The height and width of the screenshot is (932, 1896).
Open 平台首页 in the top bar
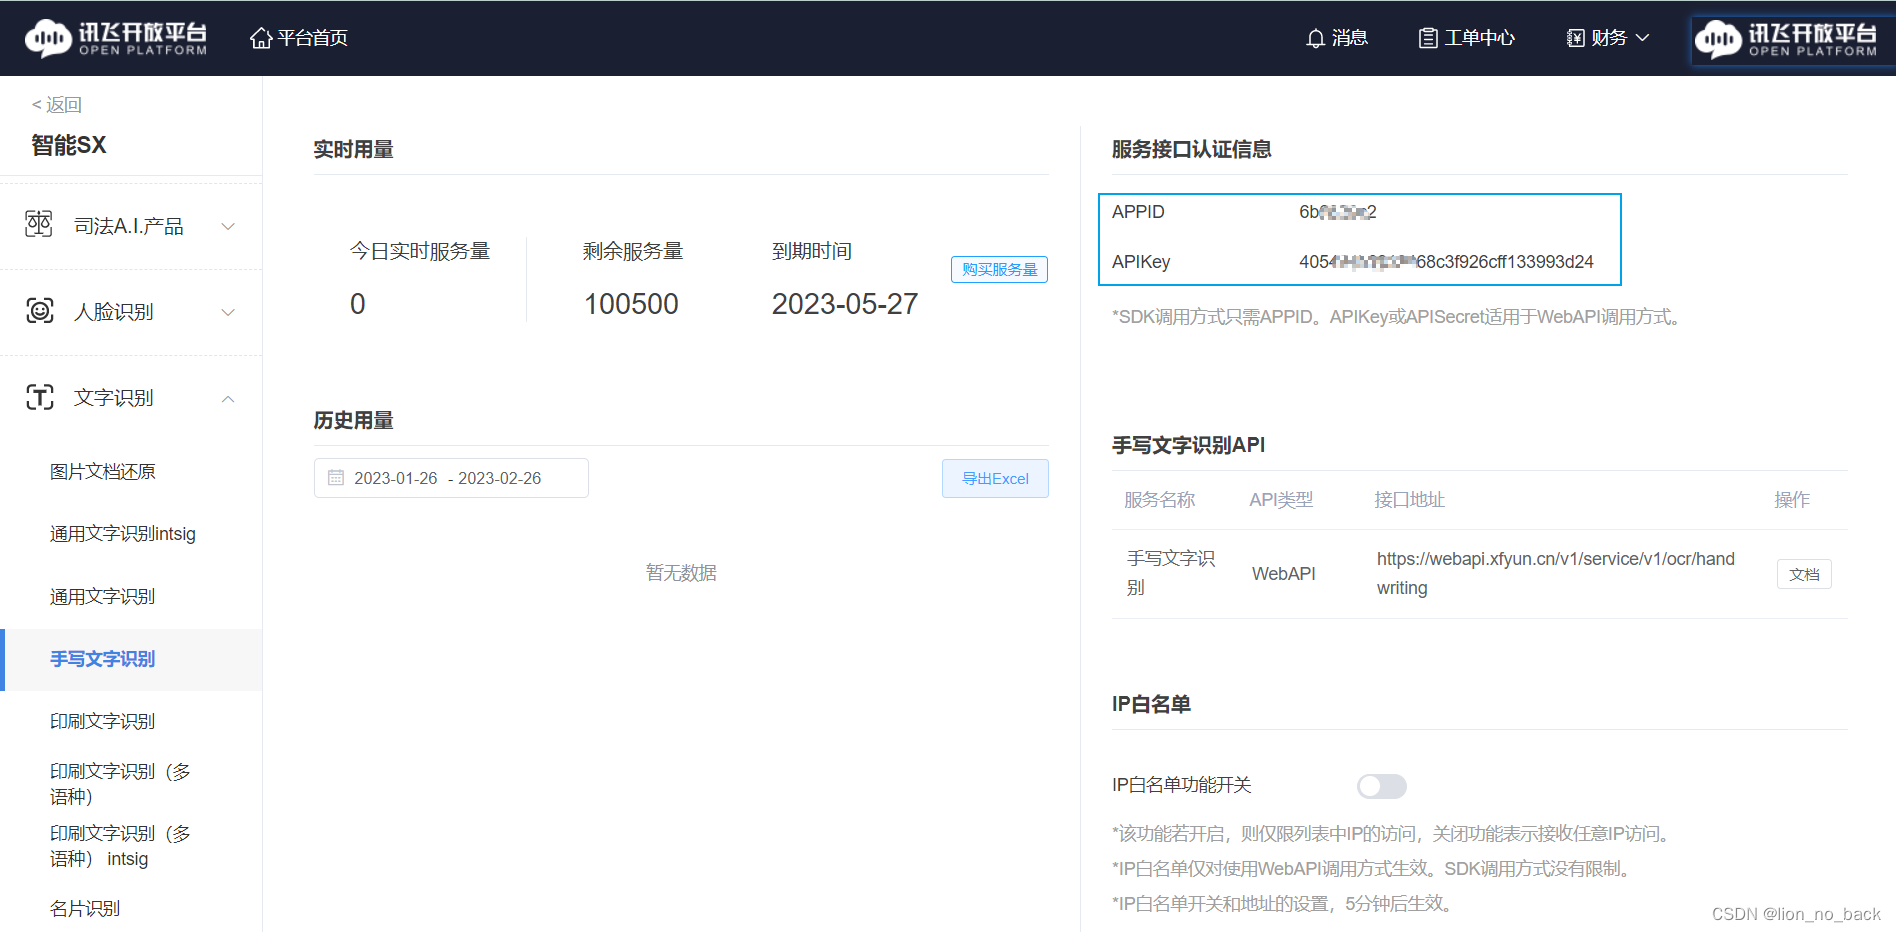(299, 38)
